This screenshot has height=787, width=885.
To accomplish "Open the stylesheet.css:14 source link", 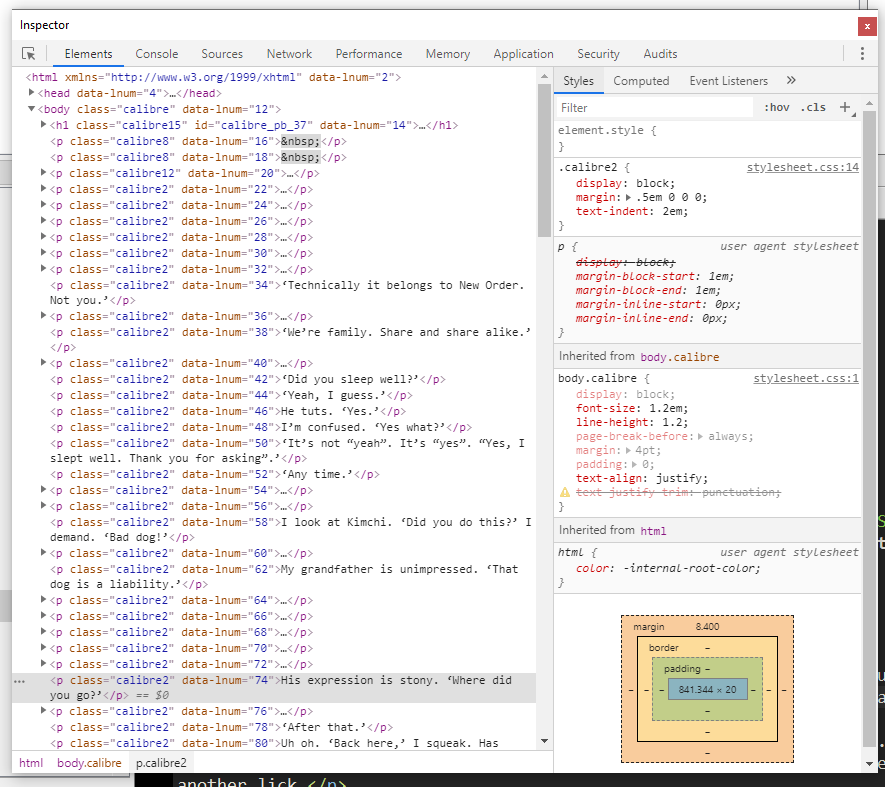I will [802, 167].
